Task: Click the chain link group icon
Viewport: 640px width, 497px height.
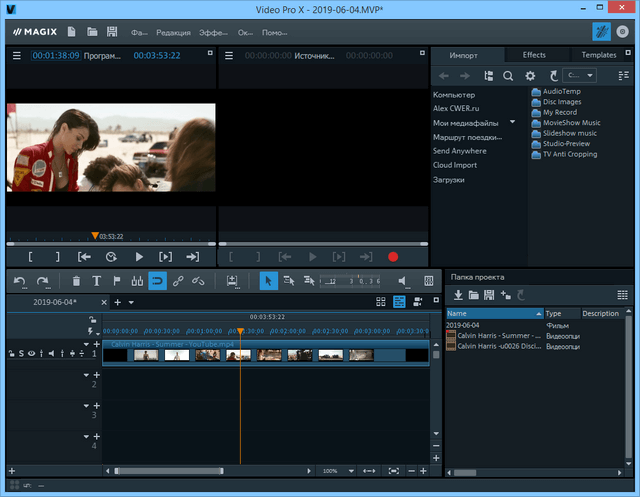Action: 178,282
